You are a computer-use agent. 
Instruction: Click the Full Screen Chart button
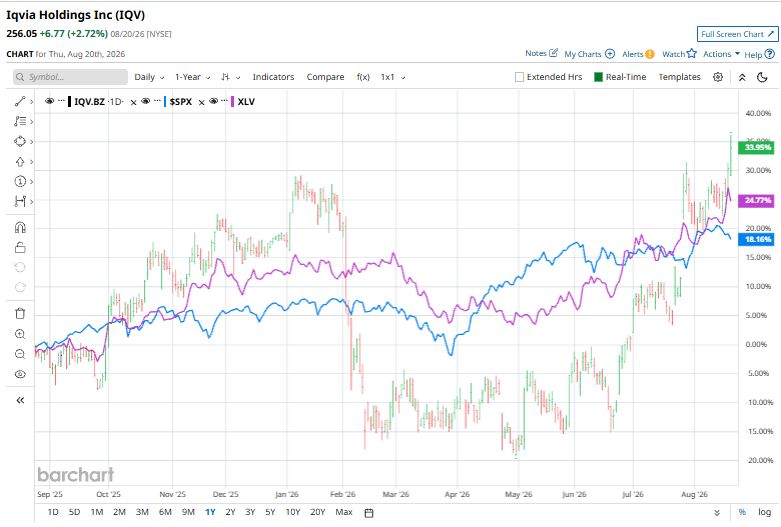pos(737,34)
